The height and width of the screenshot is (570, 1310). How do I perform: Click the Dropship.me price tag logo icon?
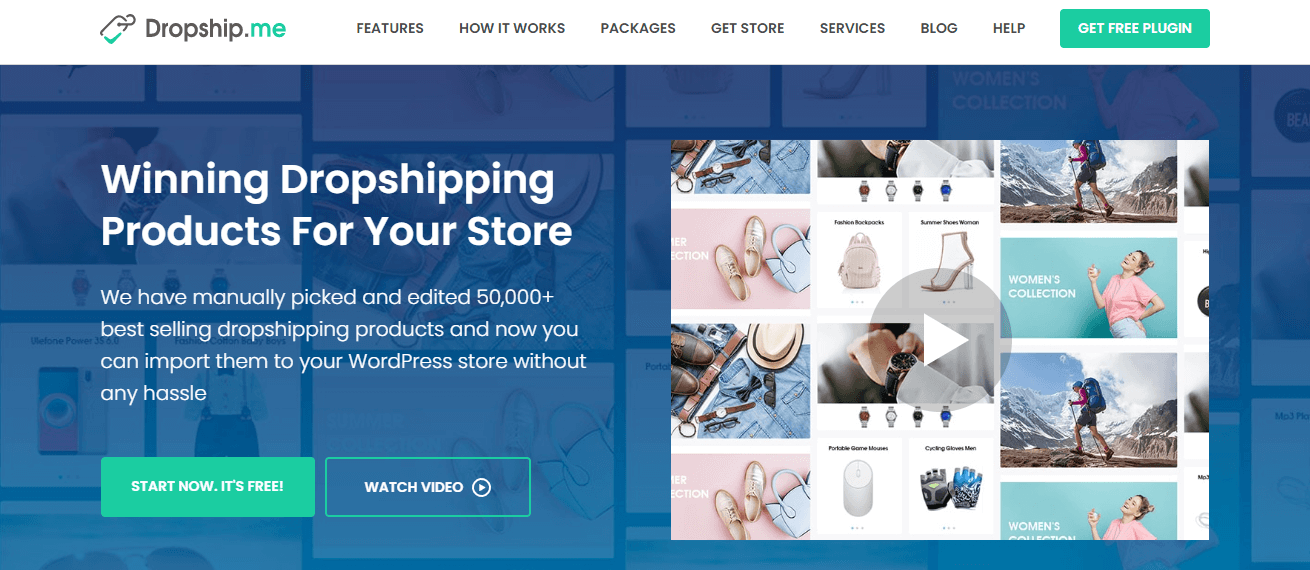tap(118, 28)
